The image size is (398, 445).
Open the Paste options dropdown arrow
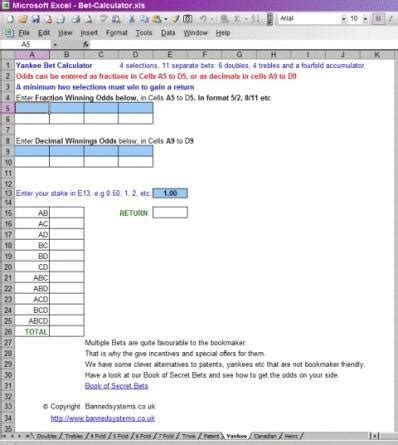click(x=165, y=19)
